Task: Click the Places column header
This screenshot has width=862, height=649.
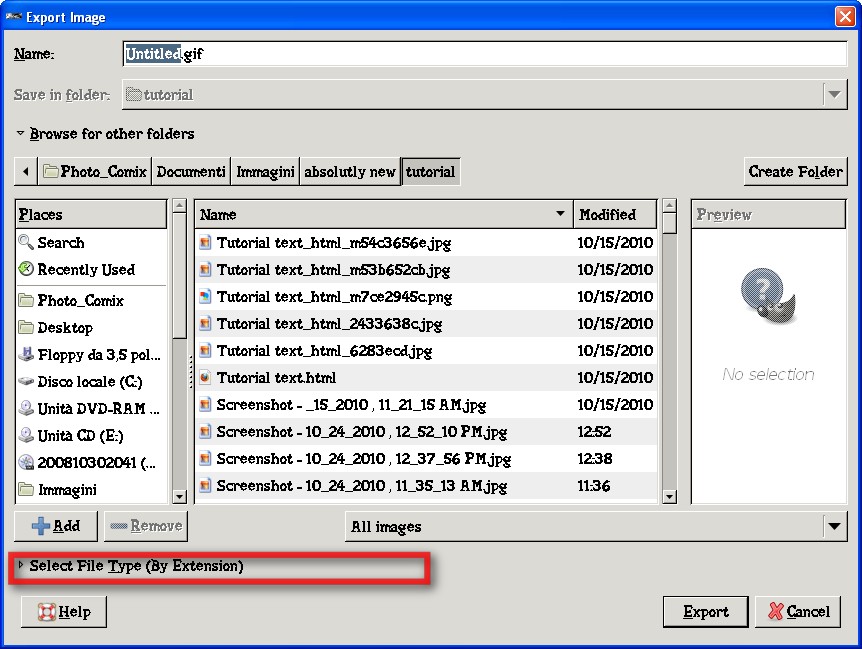Action: click(x=91, y=214)
